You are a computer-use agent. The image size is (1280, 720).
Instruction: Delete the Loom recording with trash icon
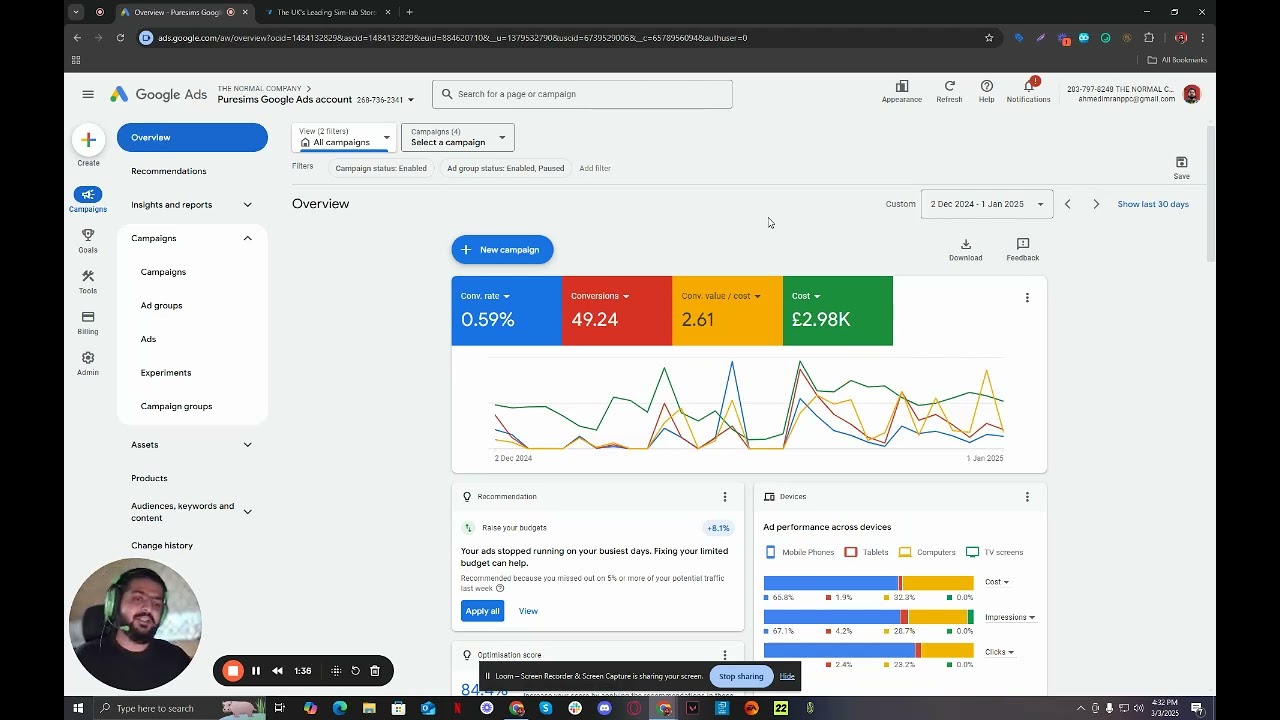tap(375, 671)
